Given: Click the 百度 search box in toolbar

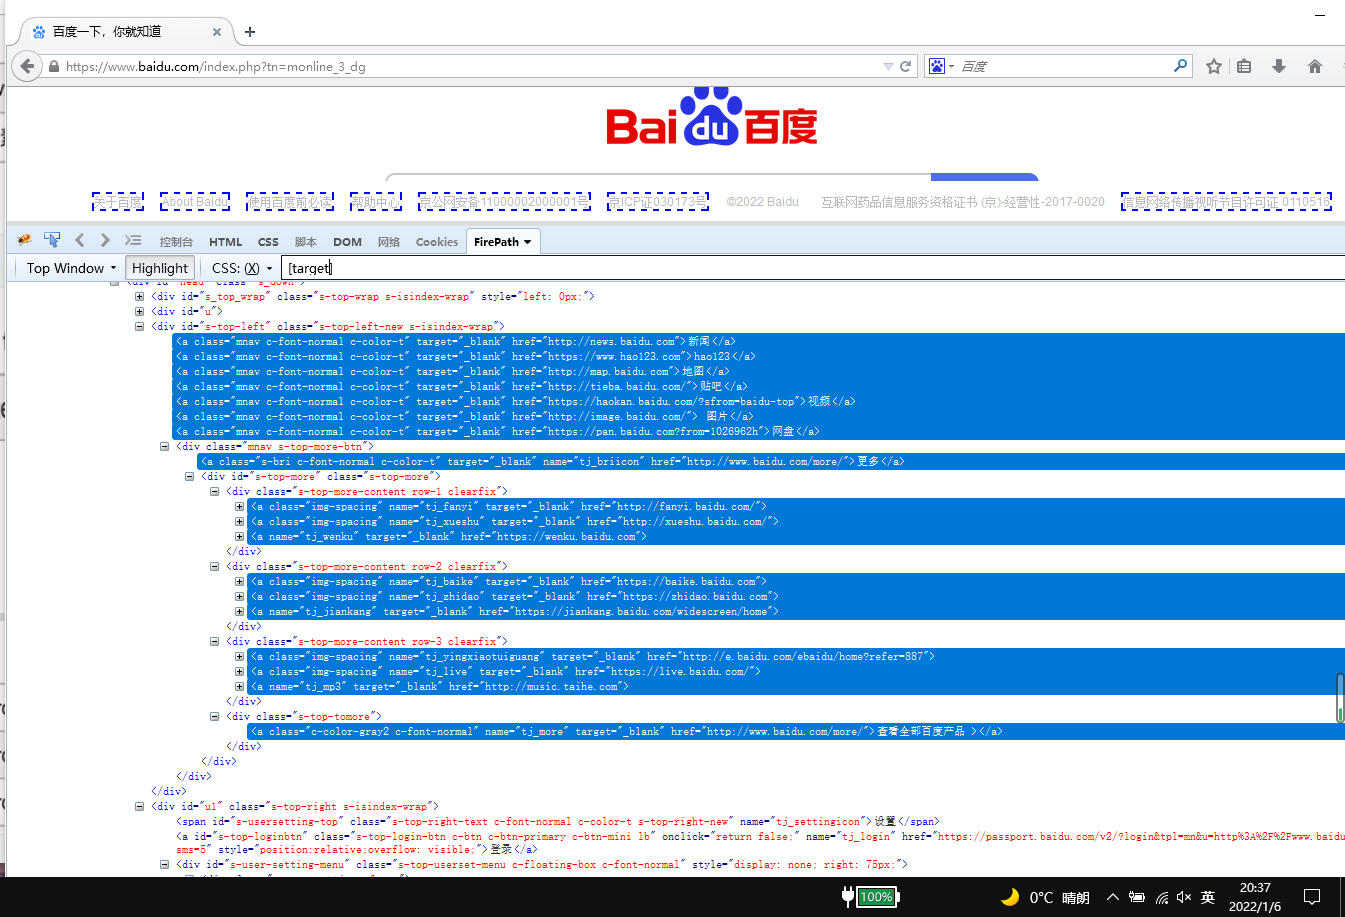Looking at the screenshot, I should [1065, 66].
